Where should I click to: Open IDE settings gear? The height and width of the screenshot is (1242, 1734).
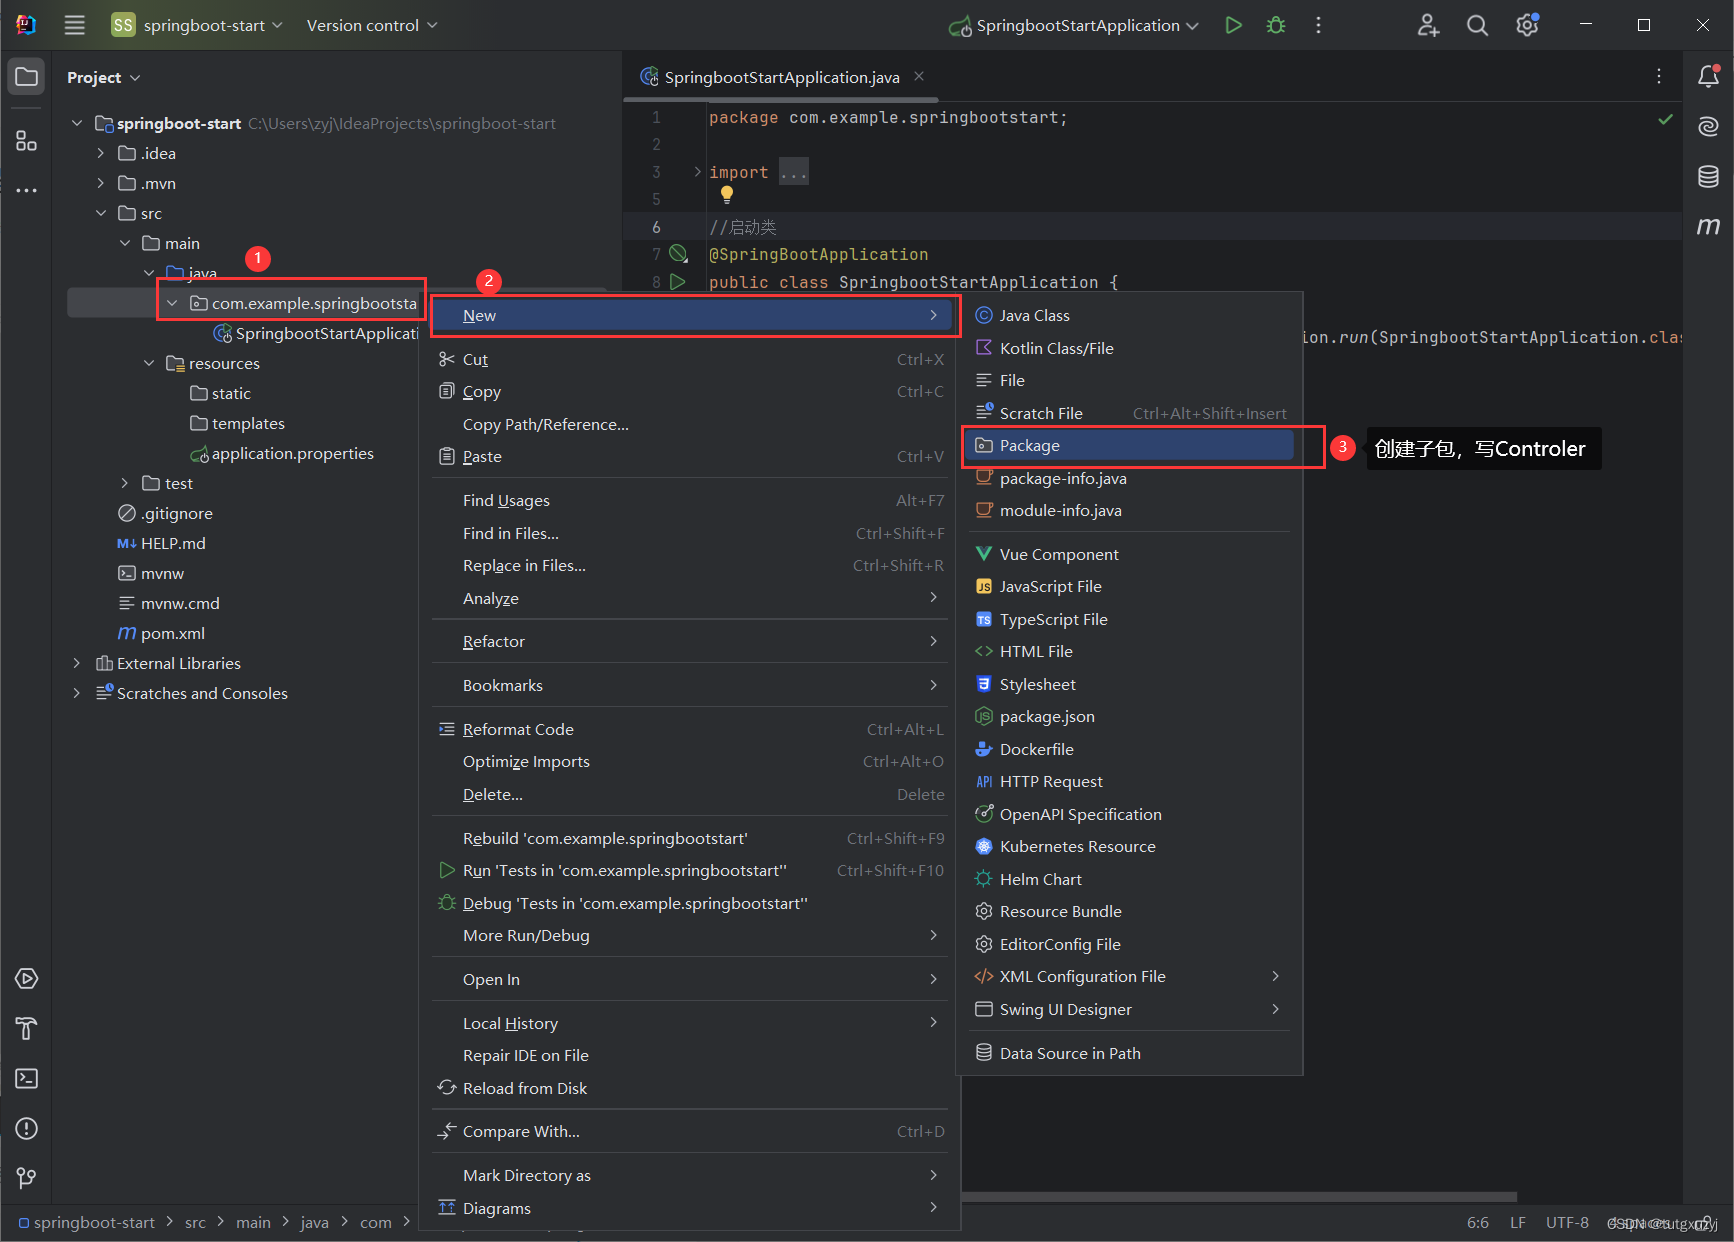[x=1527, y=25]
